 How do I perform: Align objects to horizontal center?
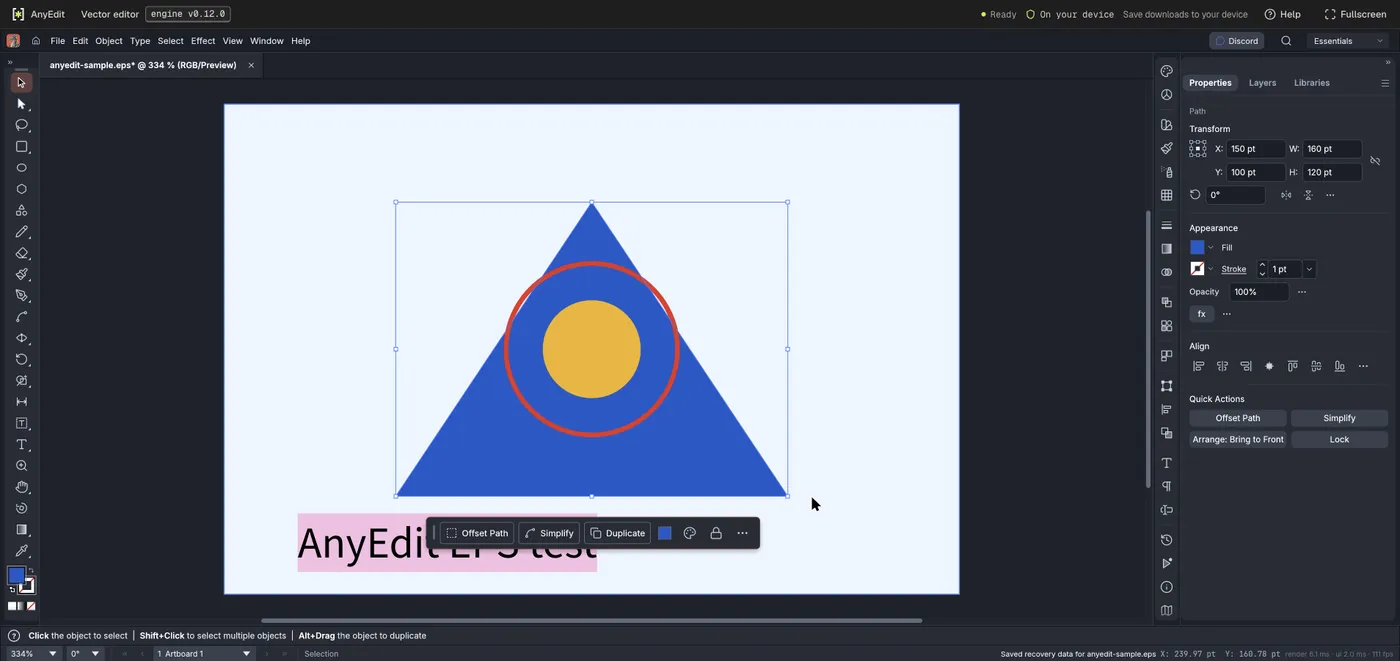pyautogui.click(x=1222, y=366)
